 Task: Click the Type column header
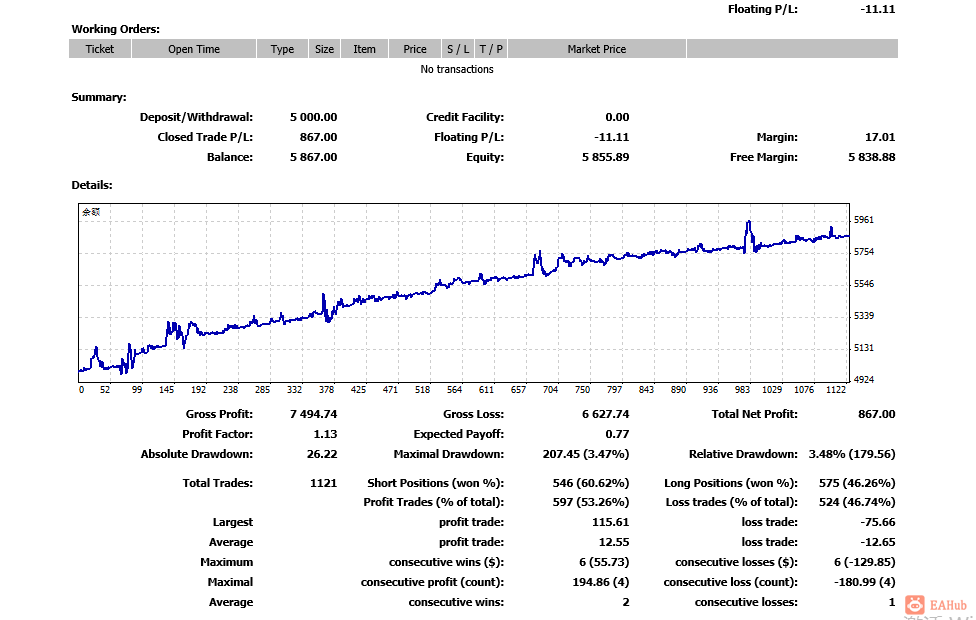coord(282,49)
